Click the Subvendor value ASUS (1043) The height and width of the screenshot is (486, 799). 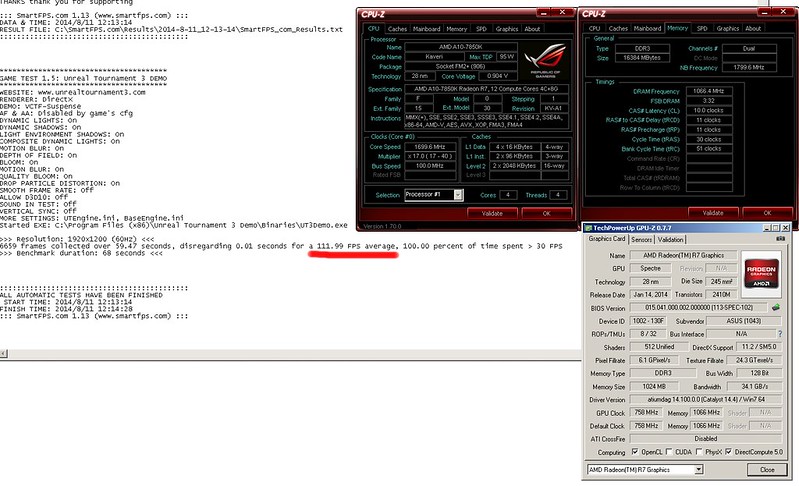pos(744,321)
